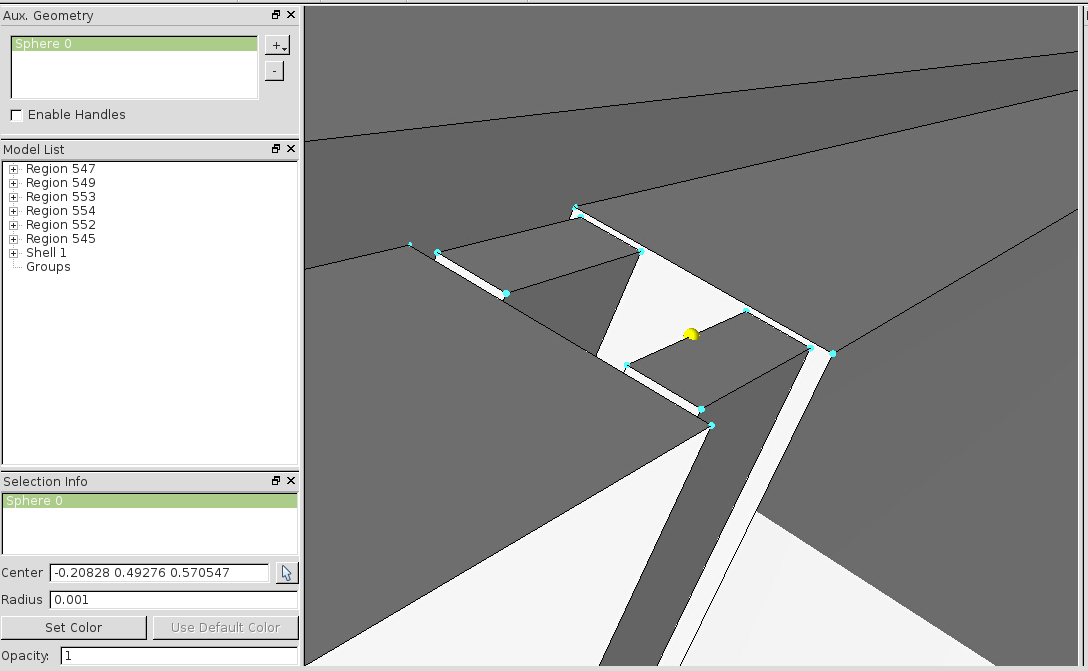Select Region 549 in Model List
This screenshot has width=1088, height=671.
(x=60, y=182)
